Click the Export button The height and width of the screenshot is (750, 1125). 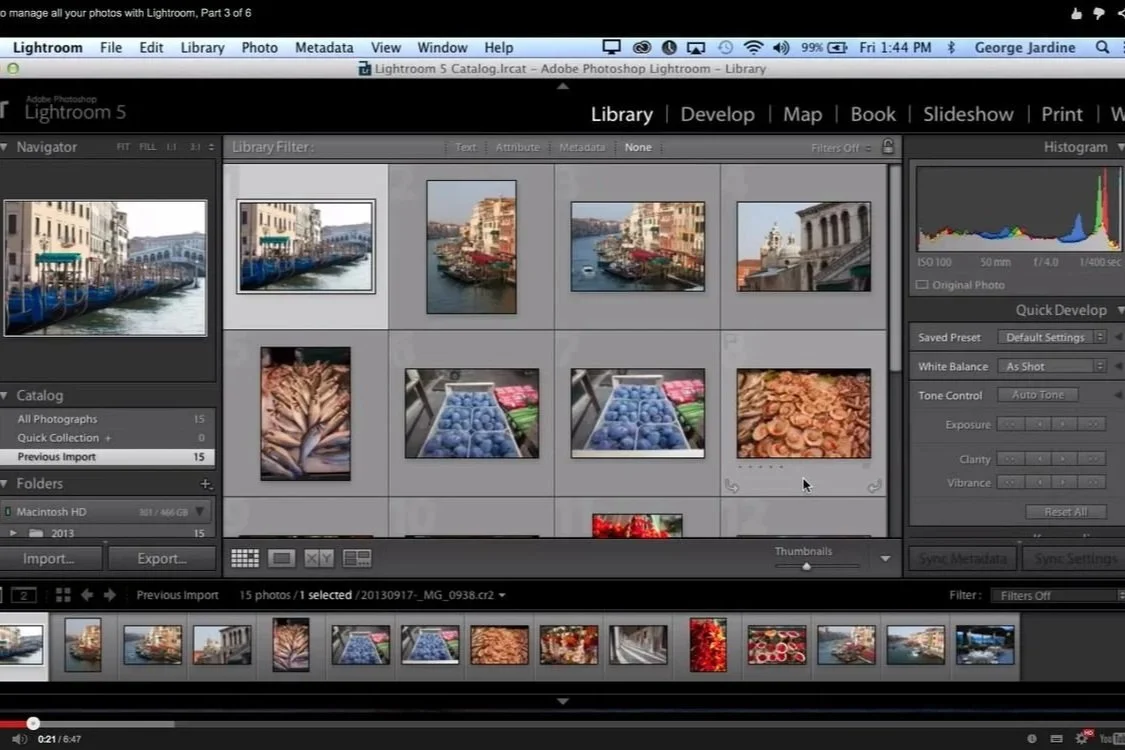pos(162,558)
